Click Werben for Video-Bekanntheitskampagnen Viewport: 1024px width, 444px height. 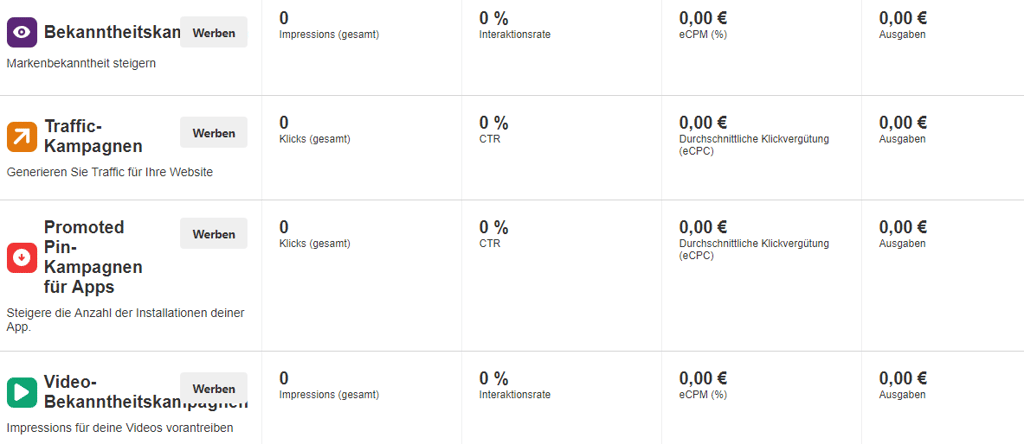214,388
